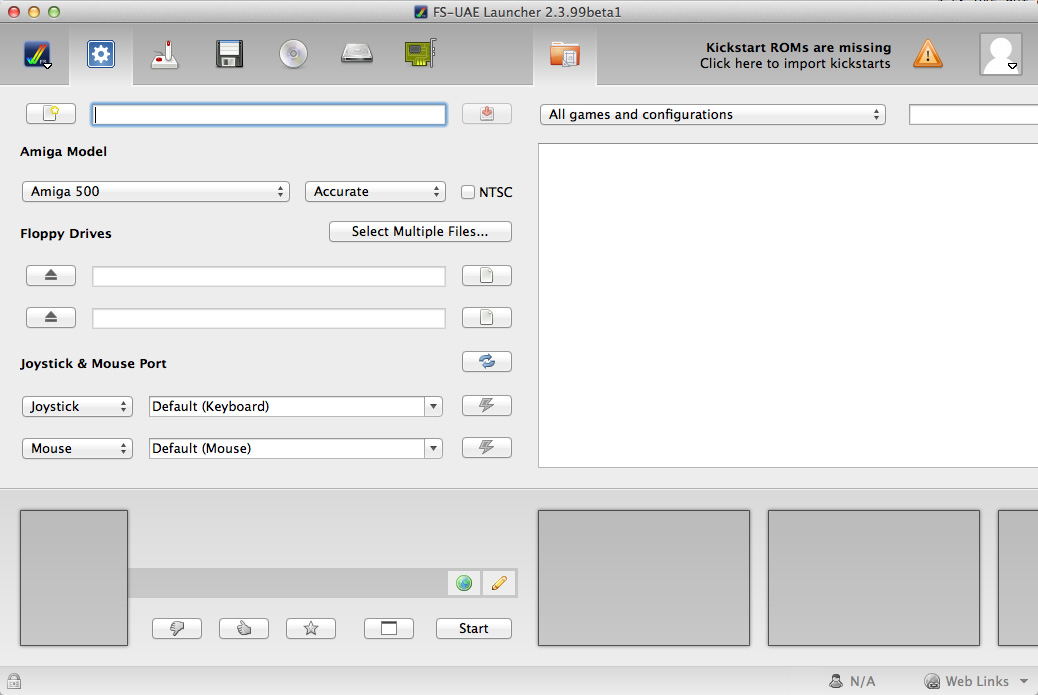Viewport: 1038px width, 695px height.
Task: Click the Kickstart ROMs warning icon
Action: coord(928,54)
